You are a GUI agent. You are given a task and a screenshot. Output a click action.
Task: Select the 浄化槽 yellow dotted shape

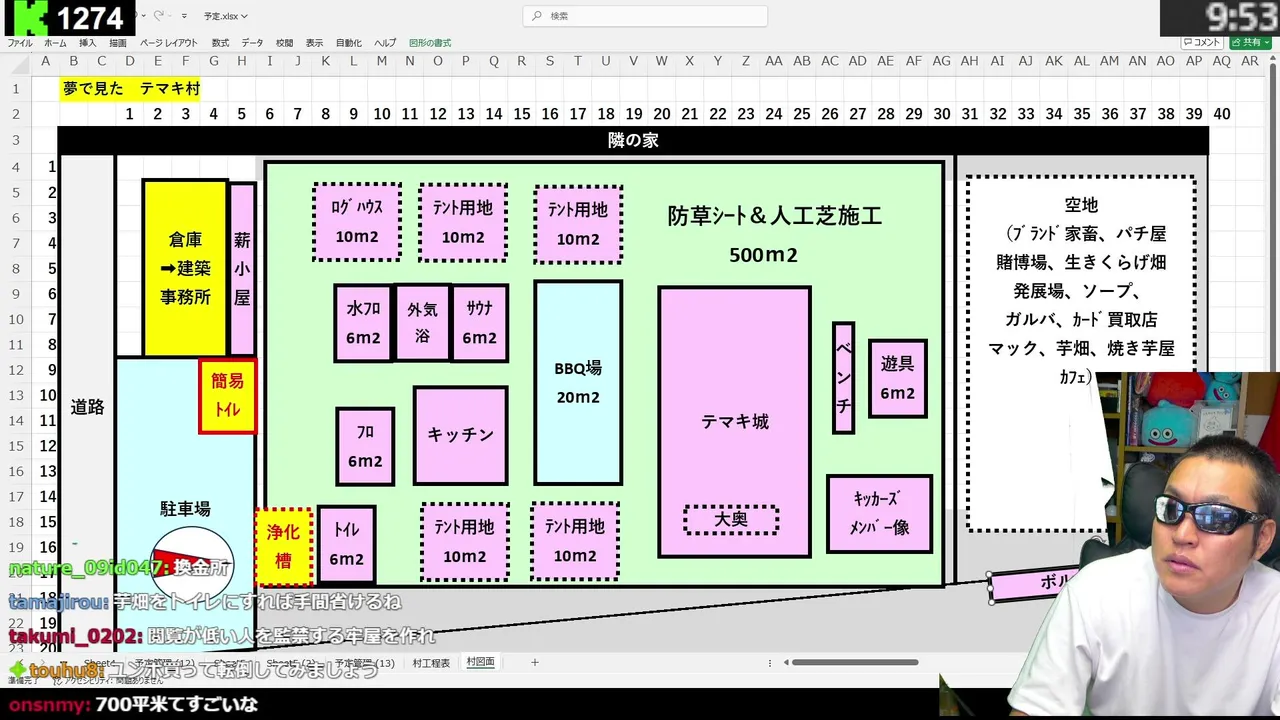[x=284, y=547]
